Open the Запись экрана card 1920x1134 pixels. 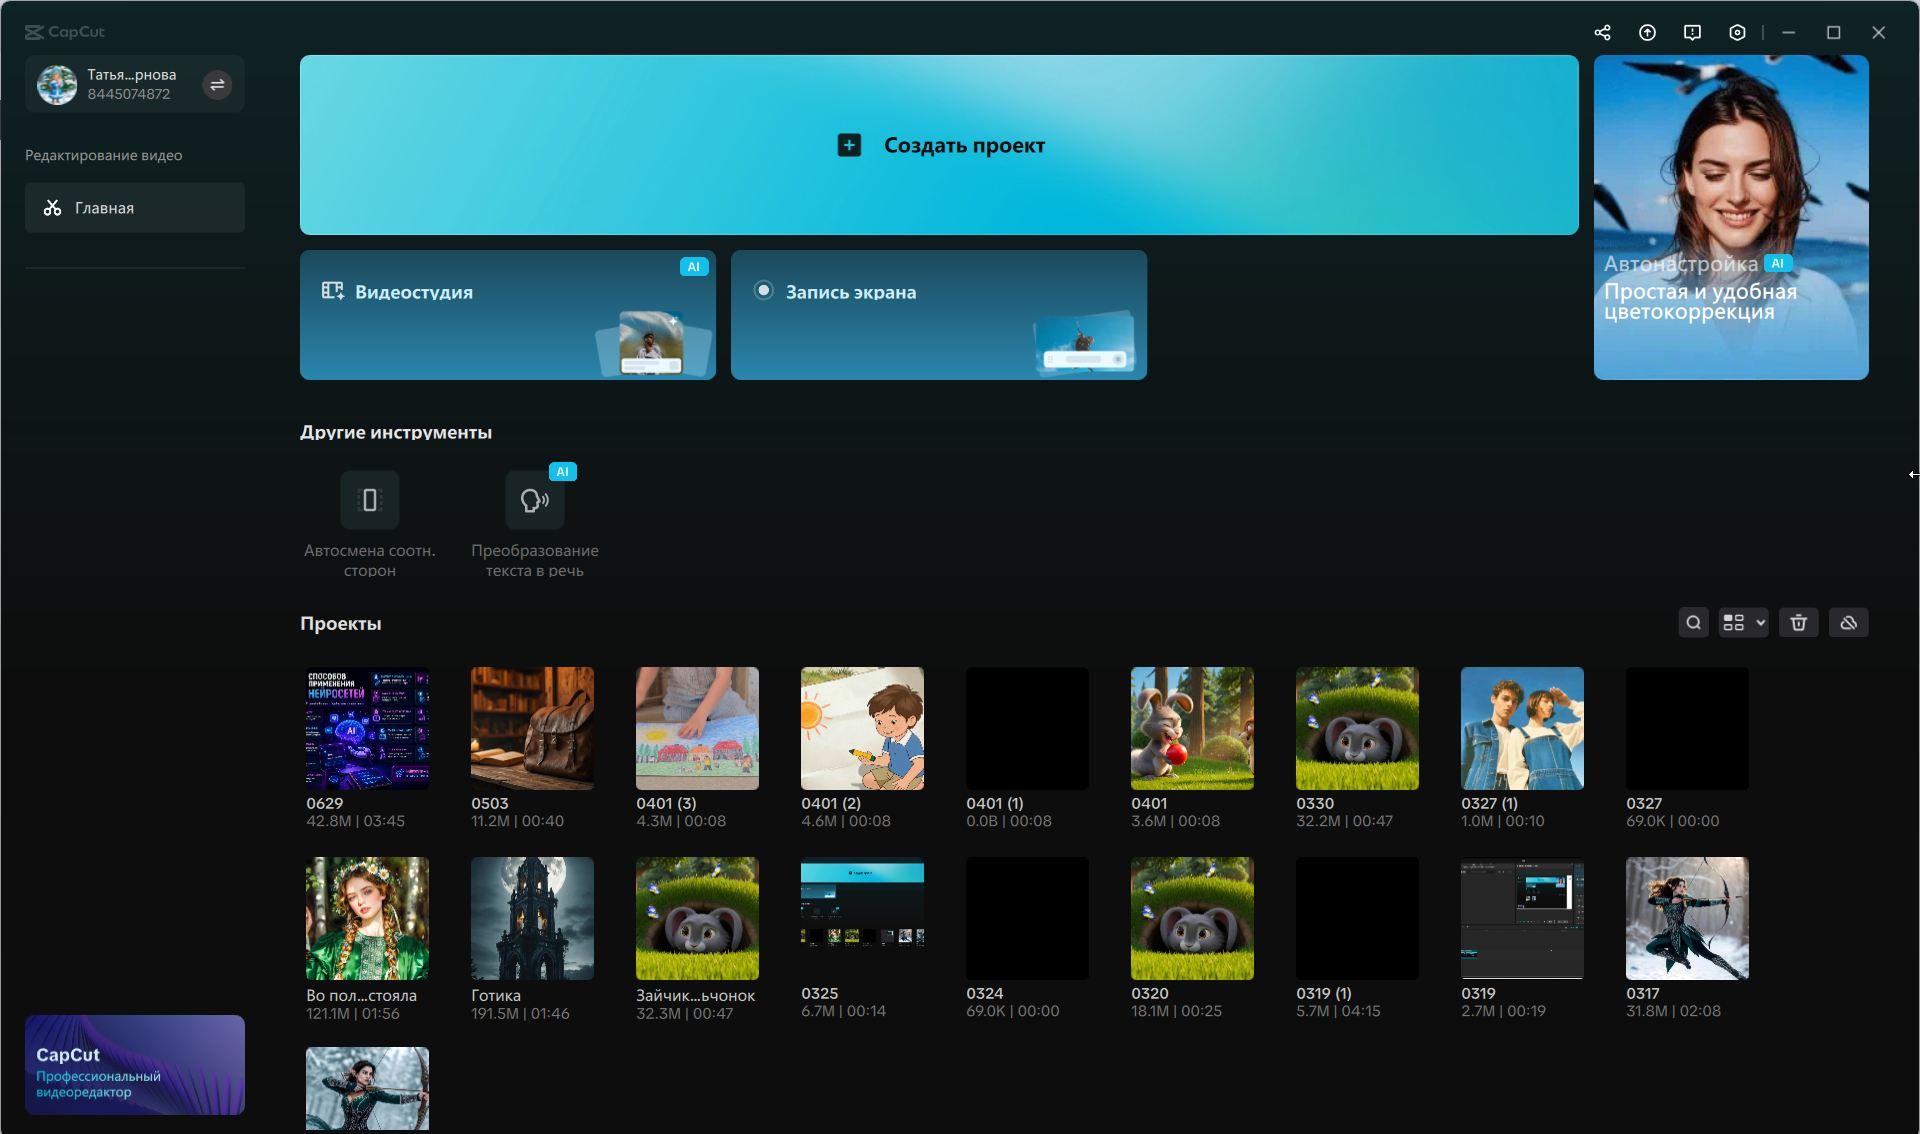pos(939,315)
